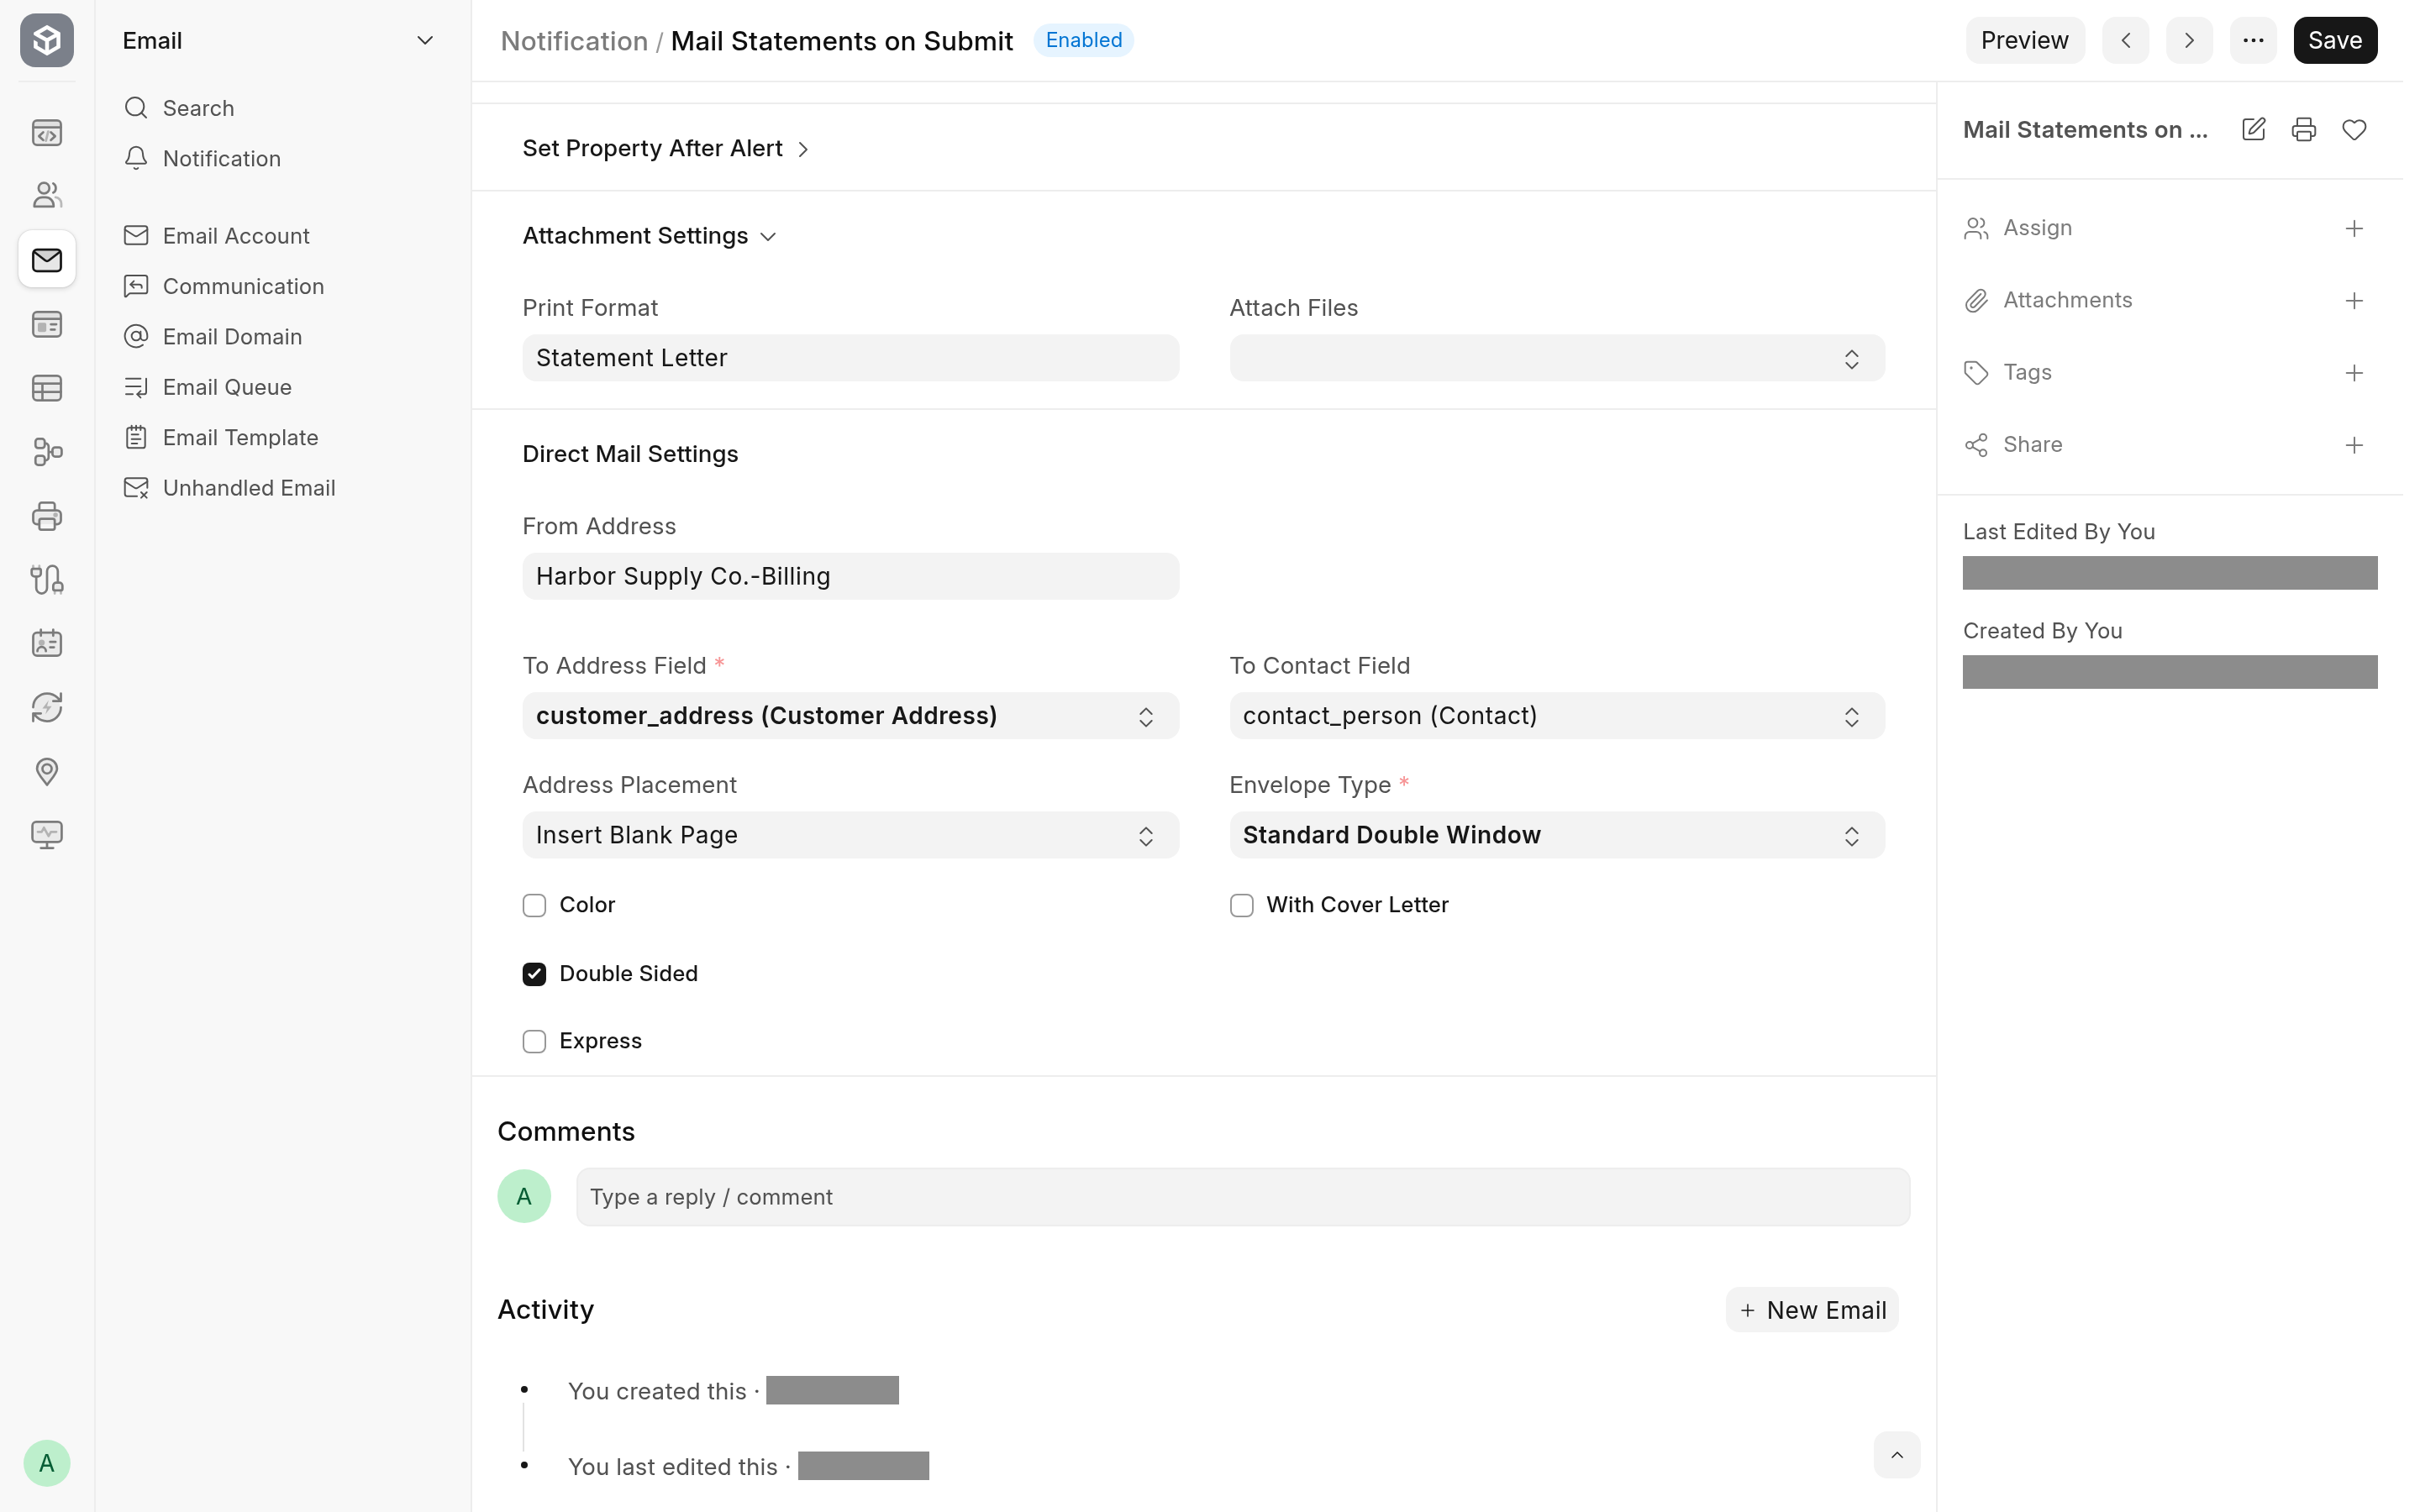This screenshot has height=1512, width=2420.
Task: Open the system monitor sidebar icon
Action: (x=47, y=835)
